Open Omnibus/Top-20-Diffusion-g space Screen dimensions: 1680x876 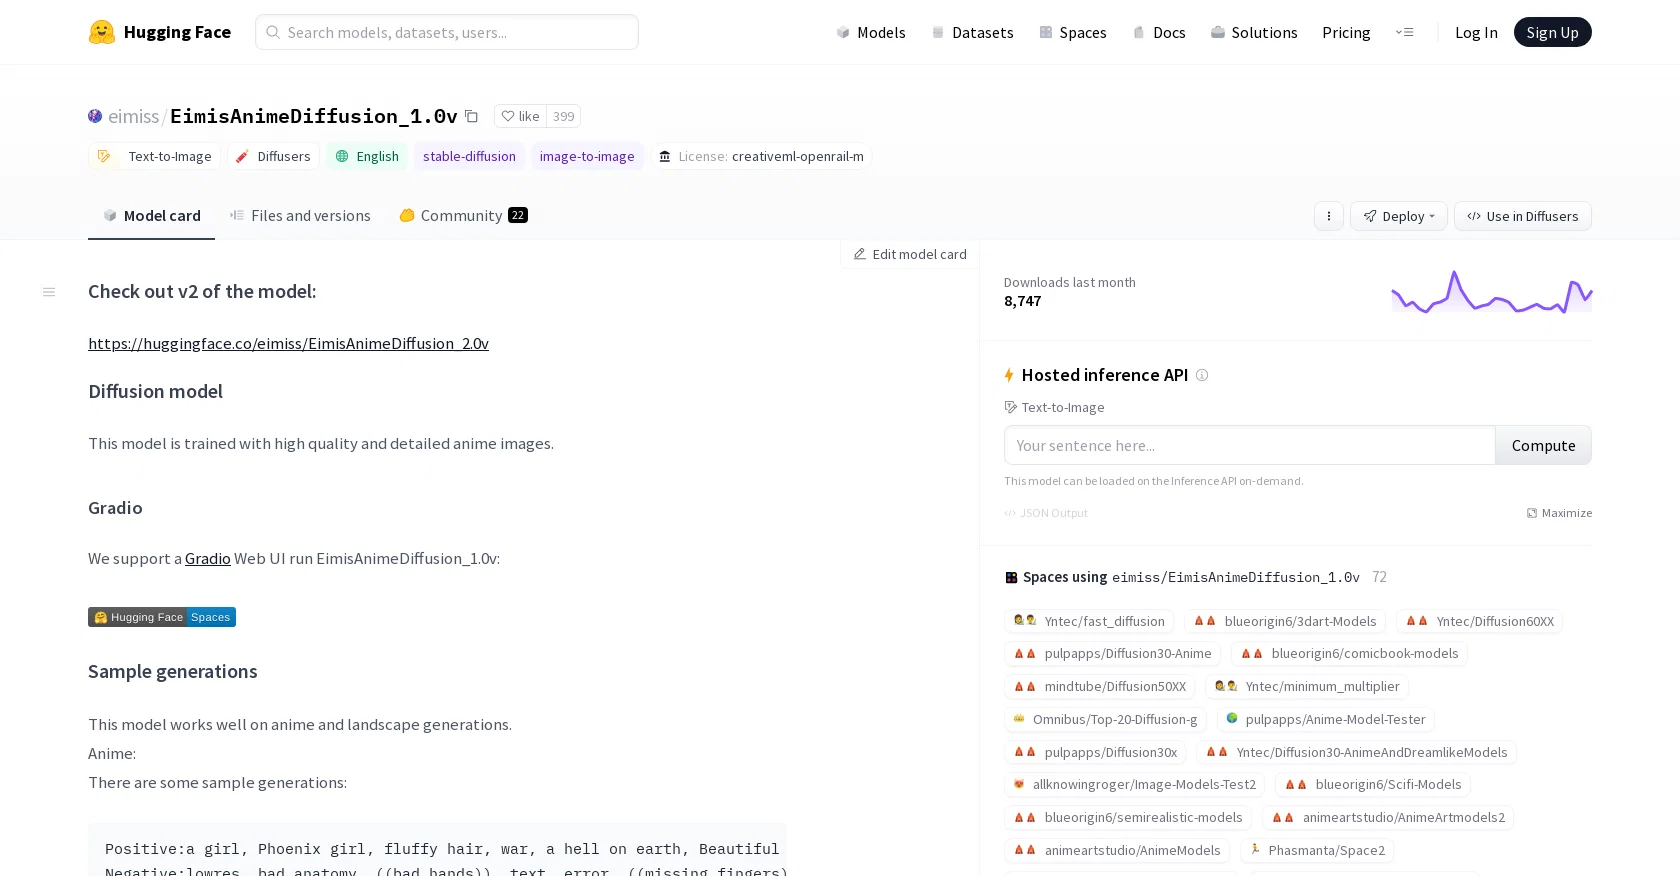click(1106, 719)
